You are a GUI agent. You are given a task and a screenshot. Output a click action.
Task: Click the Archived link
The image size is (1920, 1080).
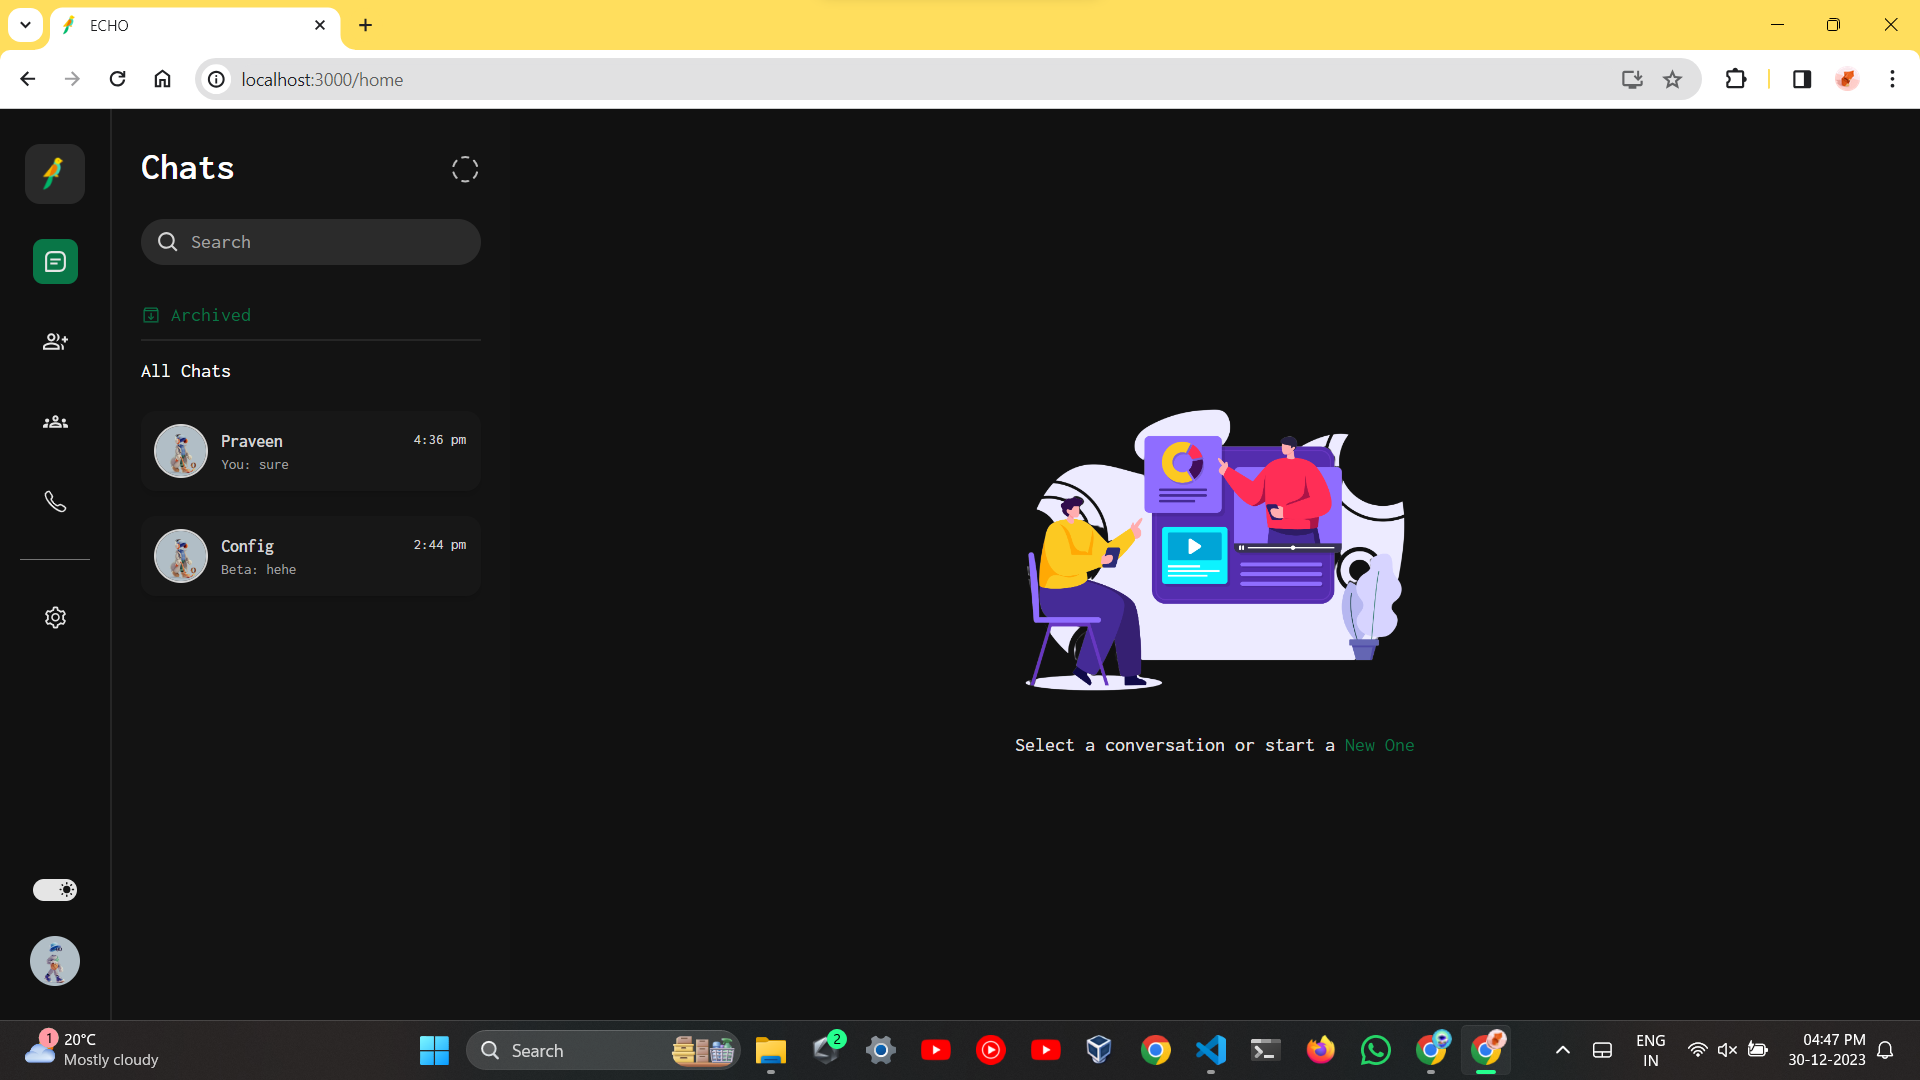point(210,316)
